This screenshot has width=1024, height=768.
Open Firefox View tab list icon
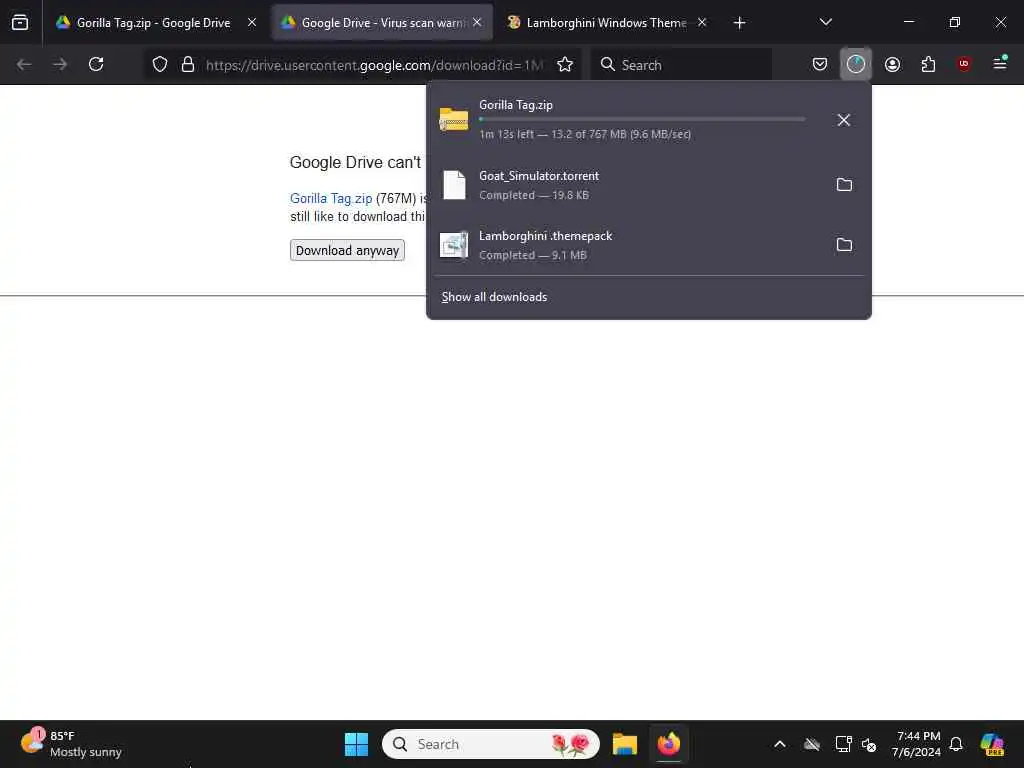[x=20, y=23]
